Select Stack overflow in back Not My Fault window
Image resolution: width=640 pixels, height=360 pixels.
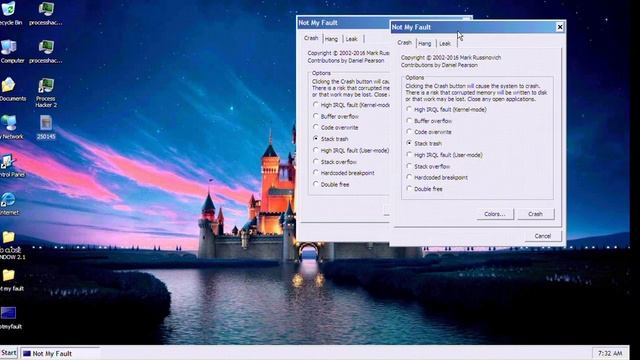335,162
